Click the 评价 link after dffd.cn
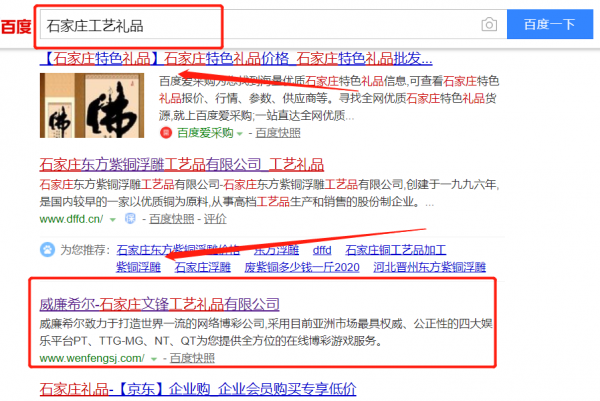This screenshot has width=600, height=401. [215, 219]
